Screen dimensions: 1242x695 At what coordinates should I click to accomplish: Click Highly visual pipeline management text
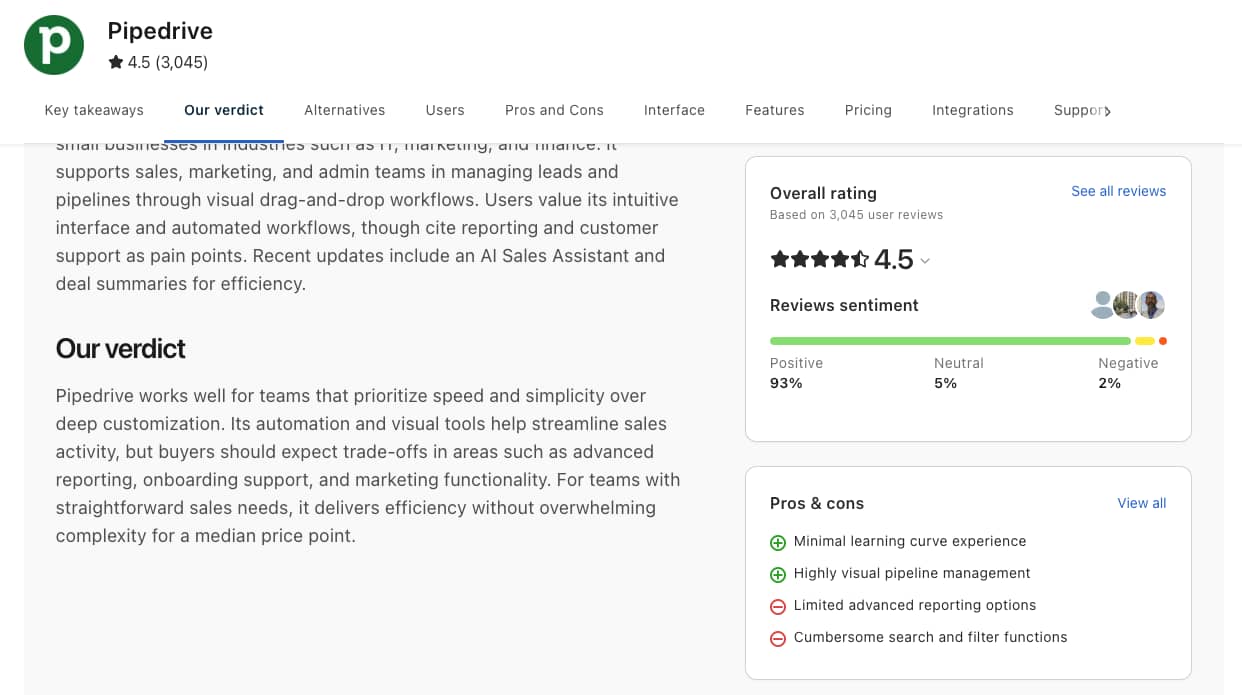click(912, 573)
